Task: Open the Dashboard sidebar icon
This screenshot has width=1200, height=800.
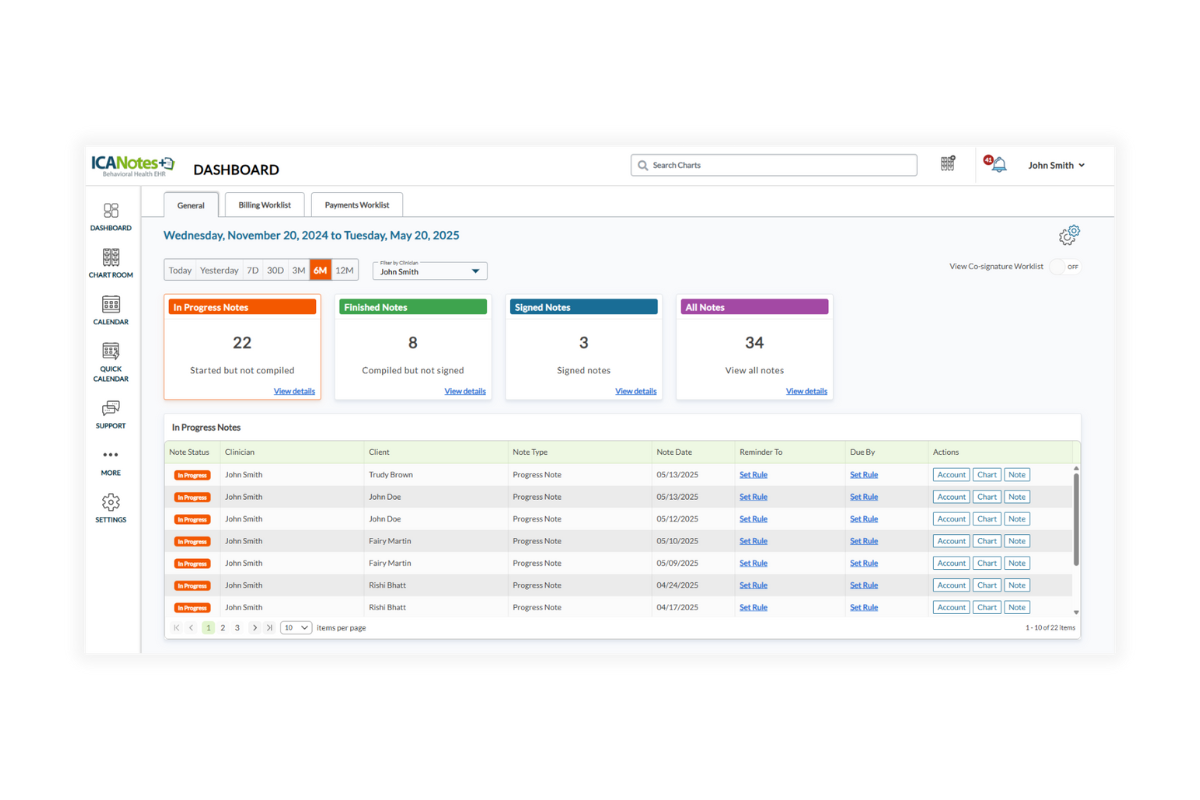Action: pyautogui.click(x=111, y=211)
